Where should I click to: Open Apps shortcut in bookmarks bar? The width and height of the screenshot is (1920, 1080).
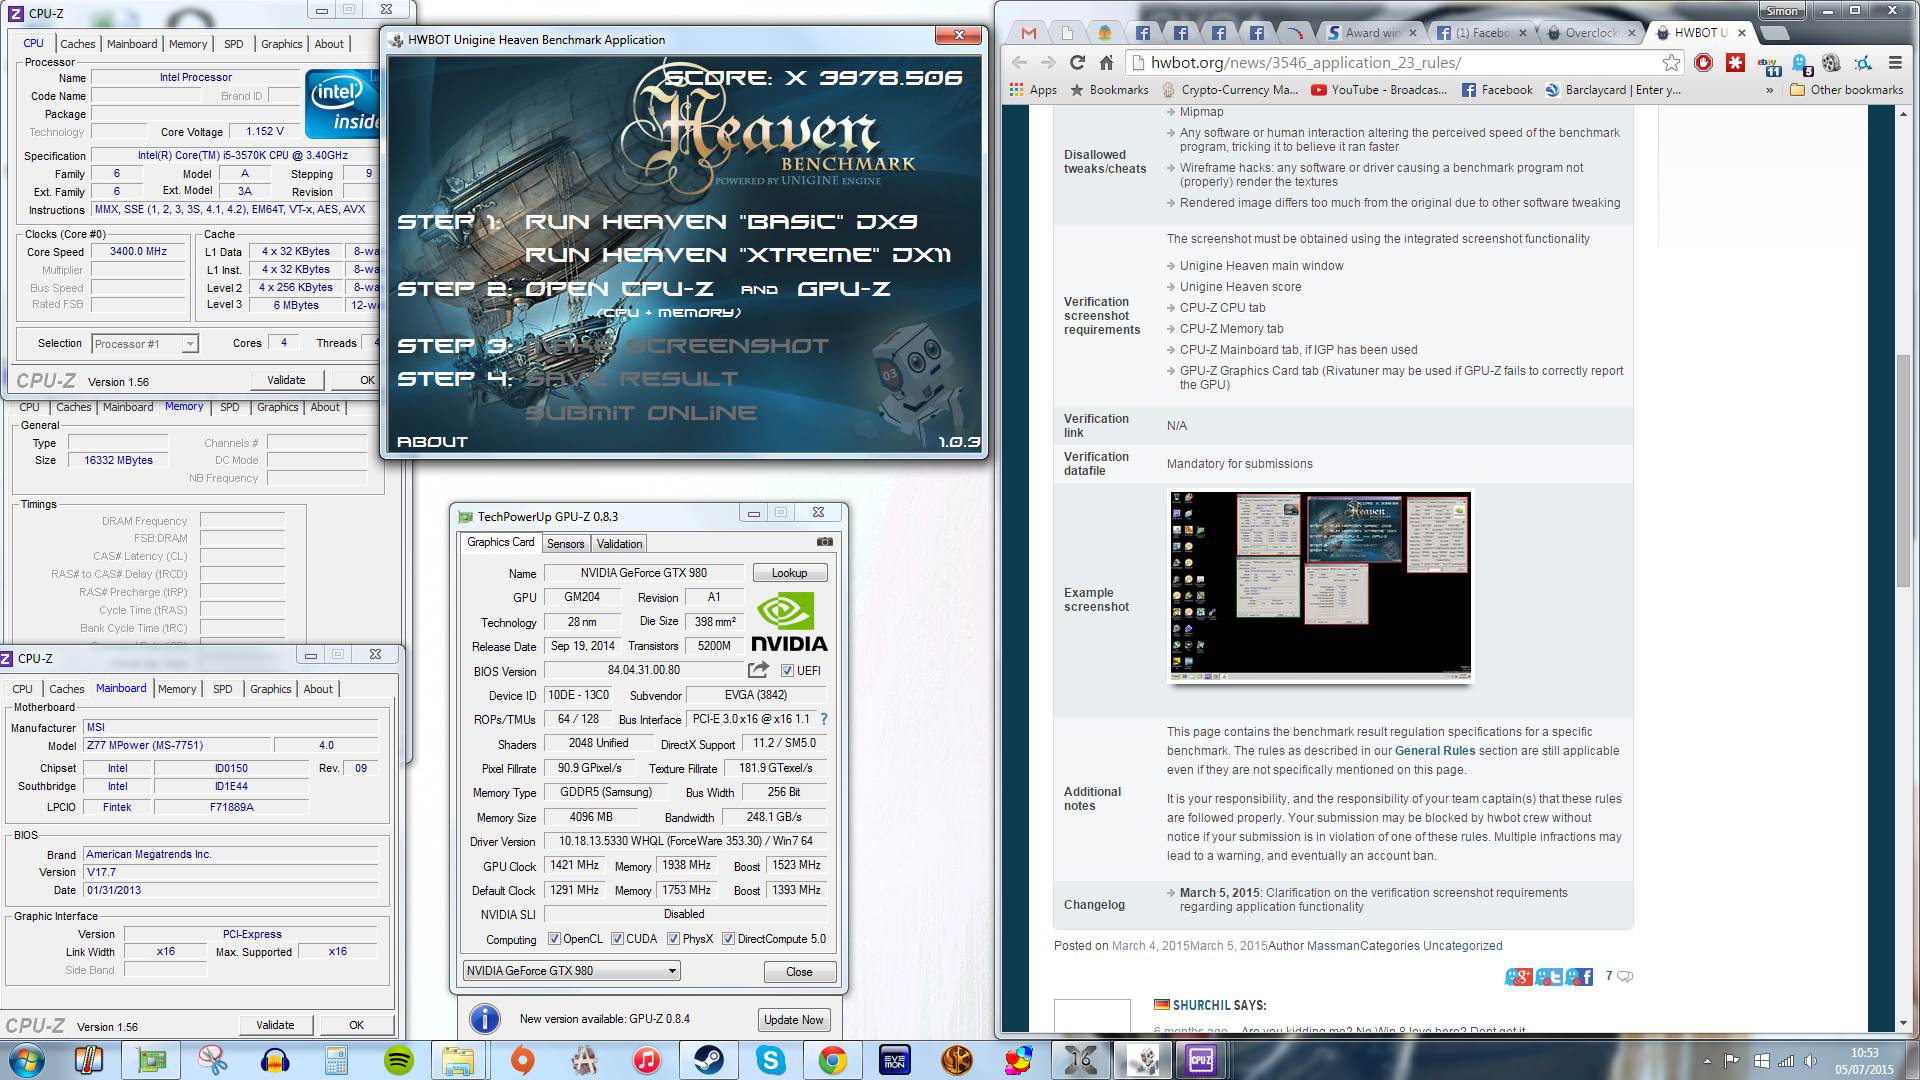click(1034, 90)
